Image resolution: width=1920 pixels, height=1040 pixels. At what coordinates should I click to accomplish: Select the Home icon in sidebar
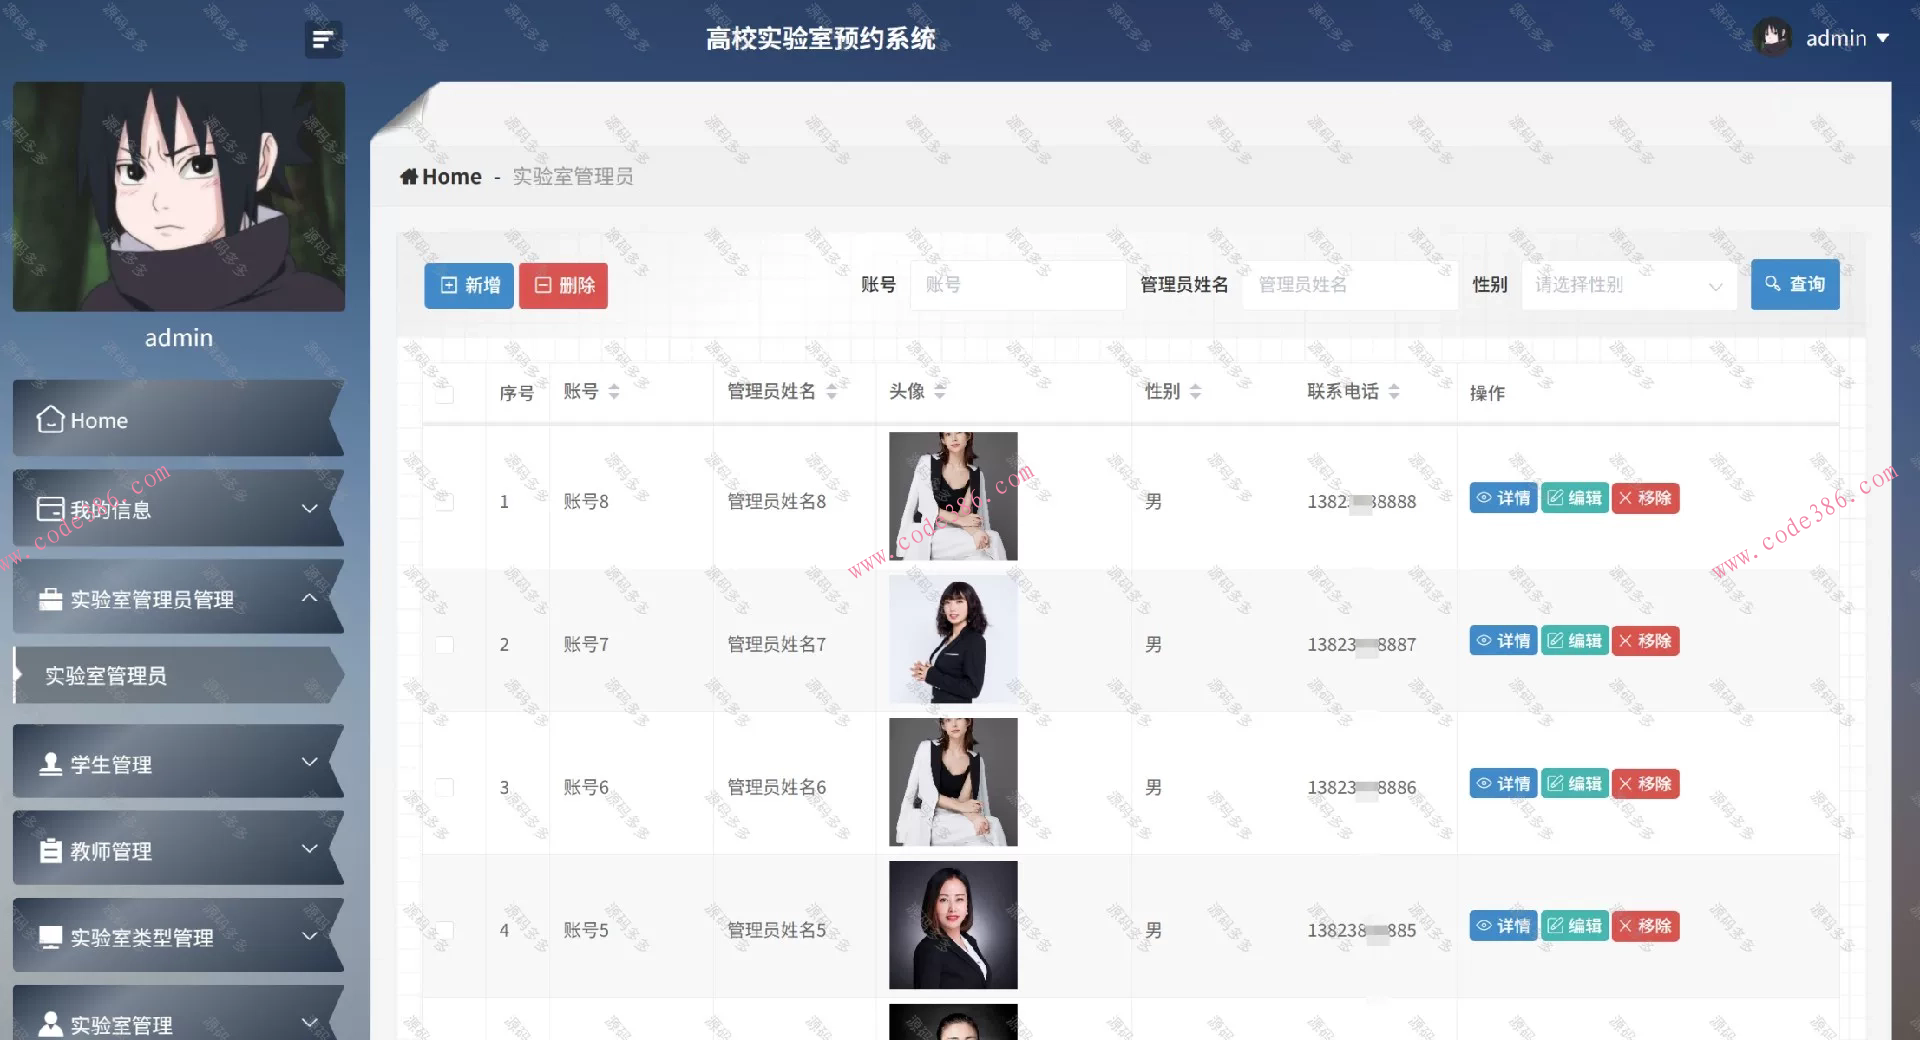(x=47, y=420)
